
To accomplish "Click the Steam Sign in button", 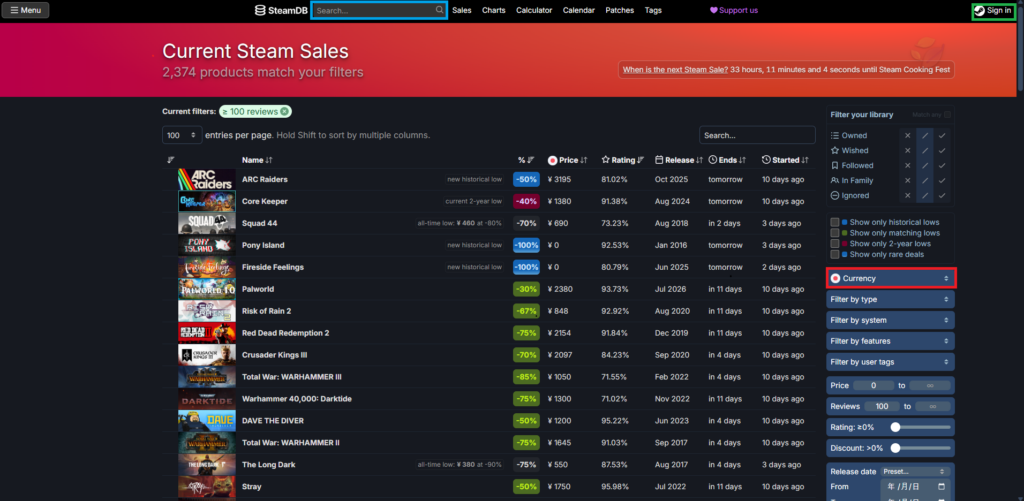I will coord(993,10).
